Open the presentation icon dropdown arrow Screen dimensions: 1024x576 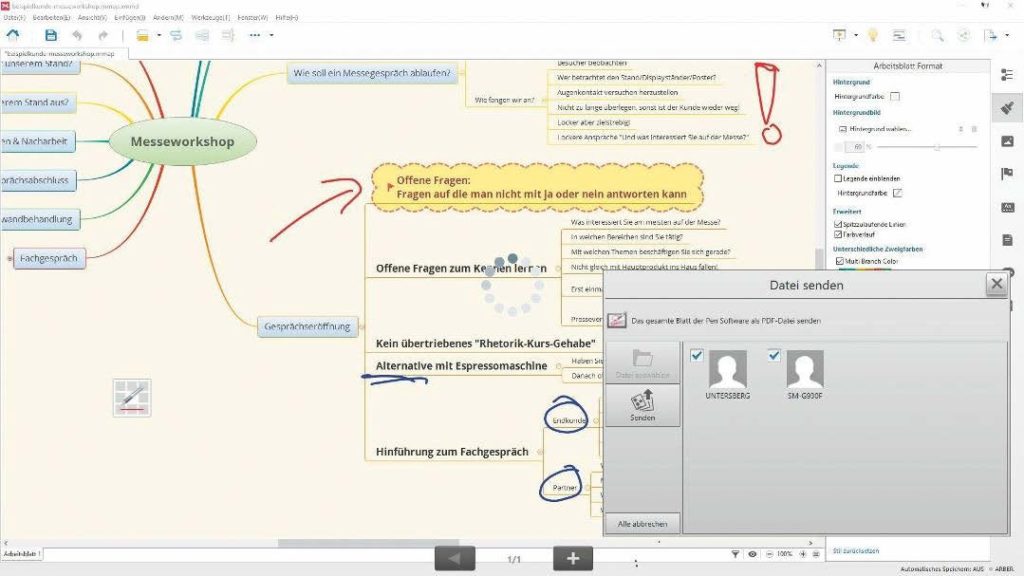point(856,35)
